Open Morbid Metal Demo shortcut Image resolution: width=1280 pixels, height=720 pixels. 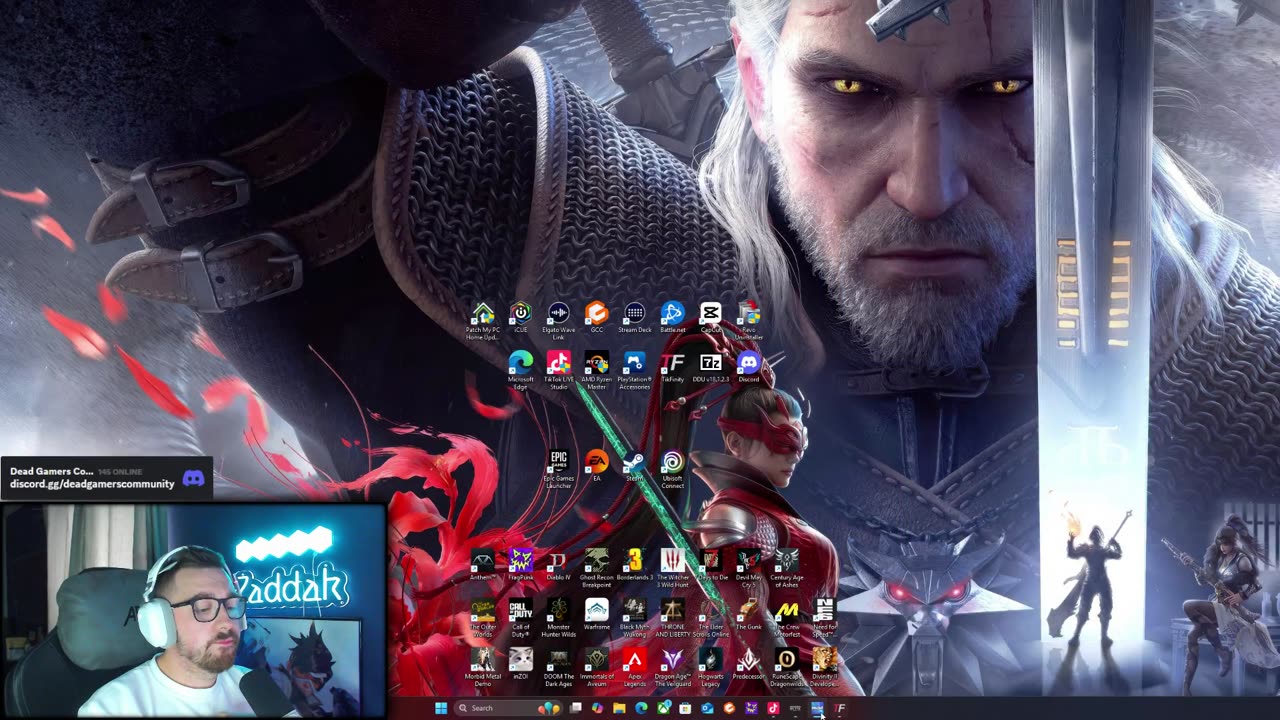click(x=483, y=667)
